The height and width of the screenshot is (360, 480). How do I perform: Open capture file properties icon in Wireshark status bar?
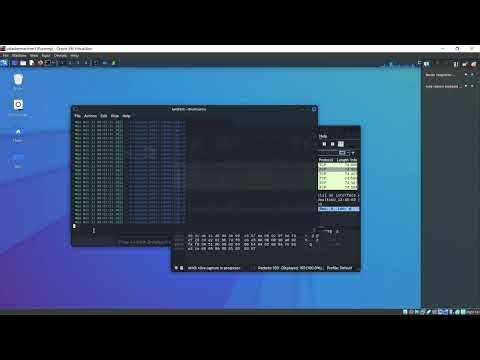coord(182,268)
